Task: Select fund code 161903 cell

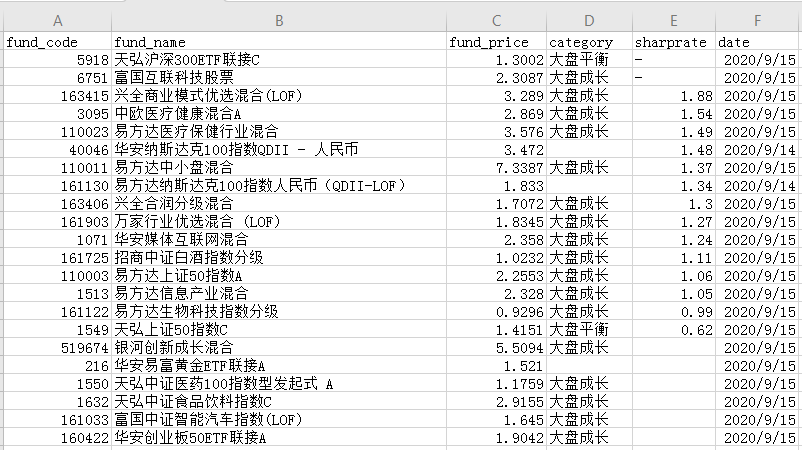Action: [x=57, y=221]
